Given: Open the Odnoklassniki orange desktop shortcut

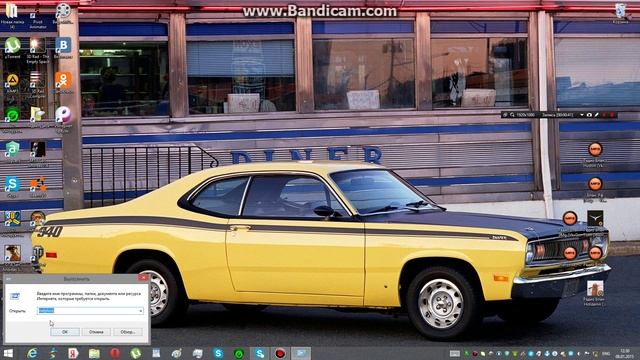Looking at the screenshot, I should [x=63, y=80].
